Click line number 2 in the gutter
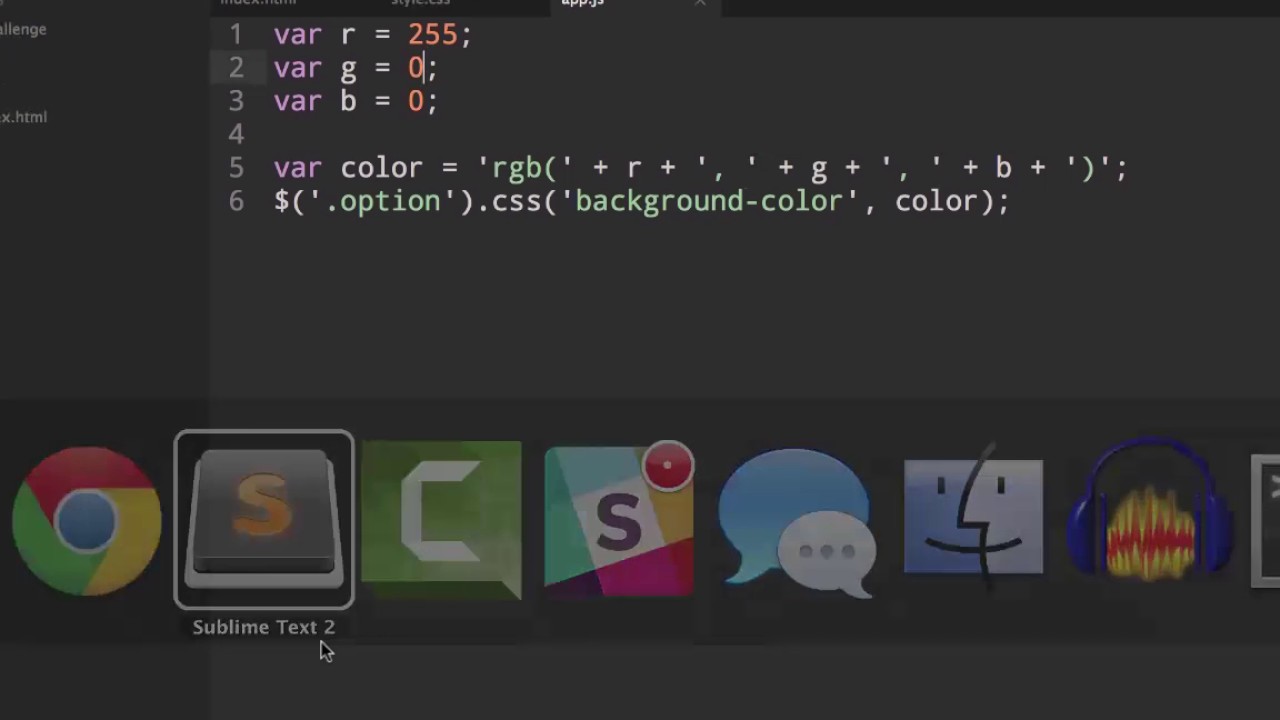Image resolution: width=1280 pixels, height=720 pixels. [236, 68]
